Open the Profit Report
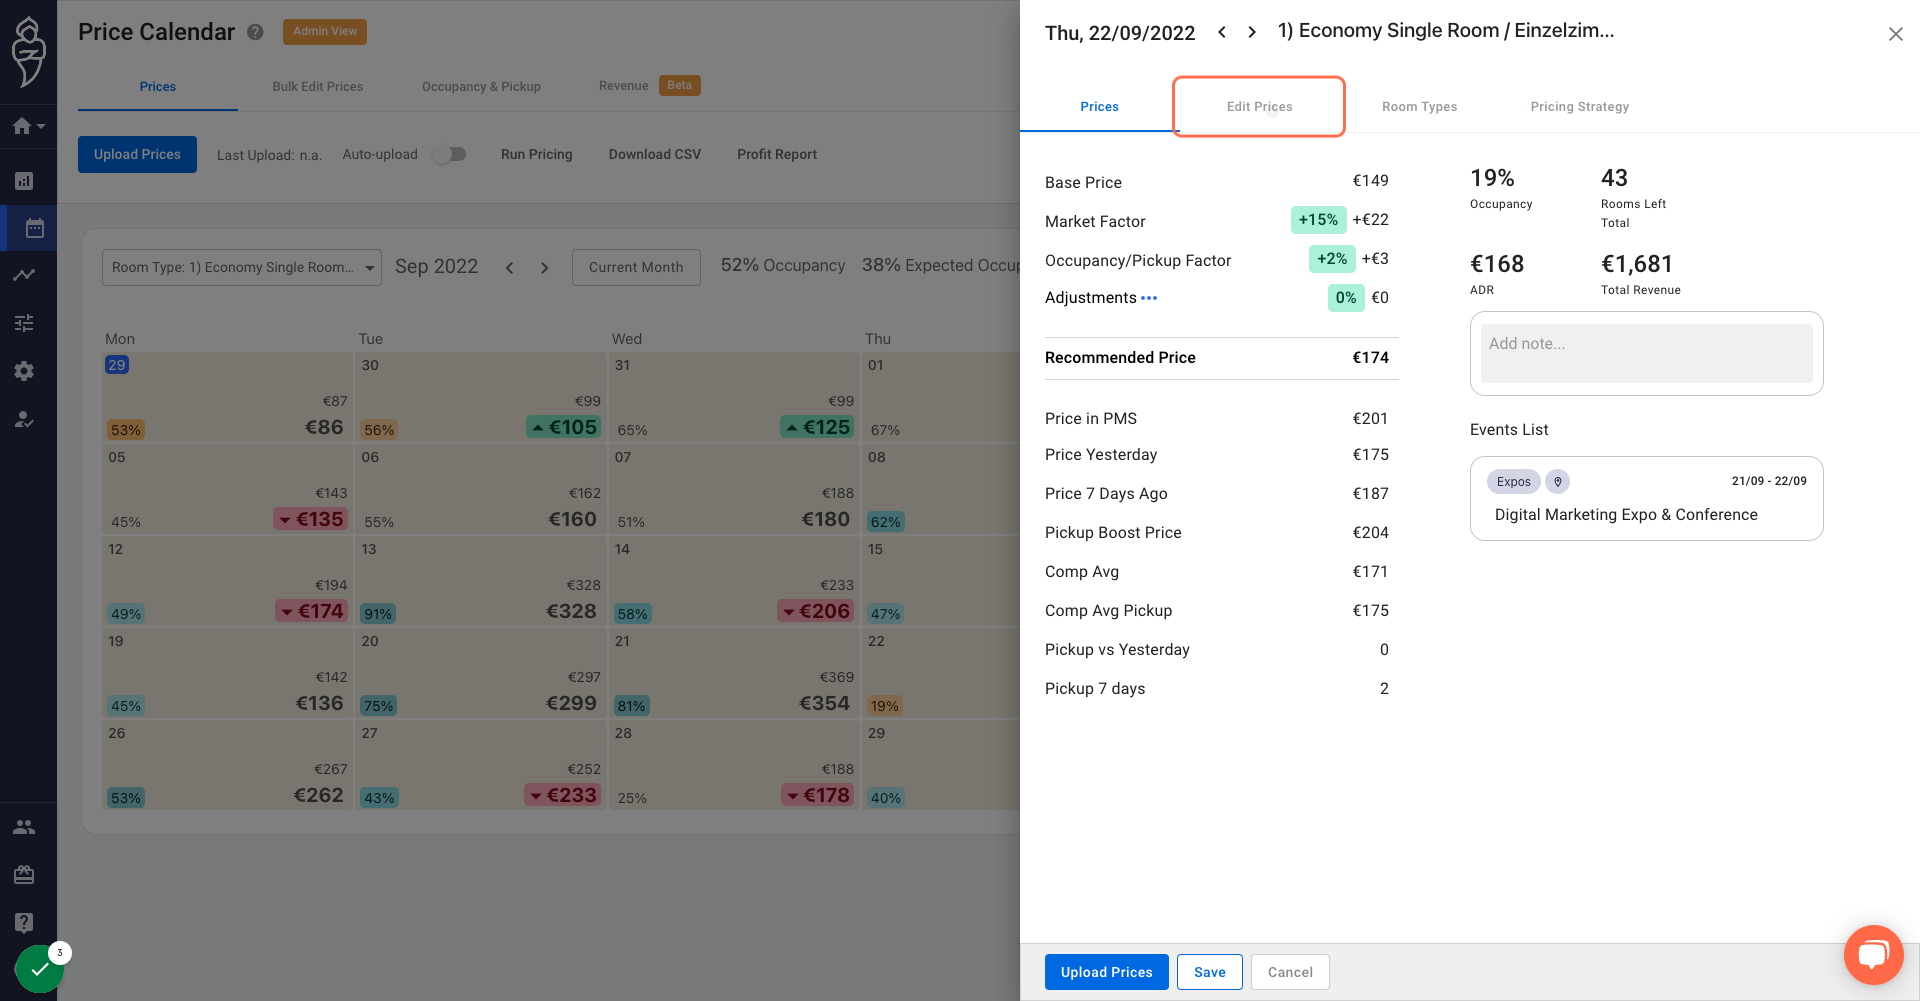The image size is (1920, 1001). [x=777, y=154]
